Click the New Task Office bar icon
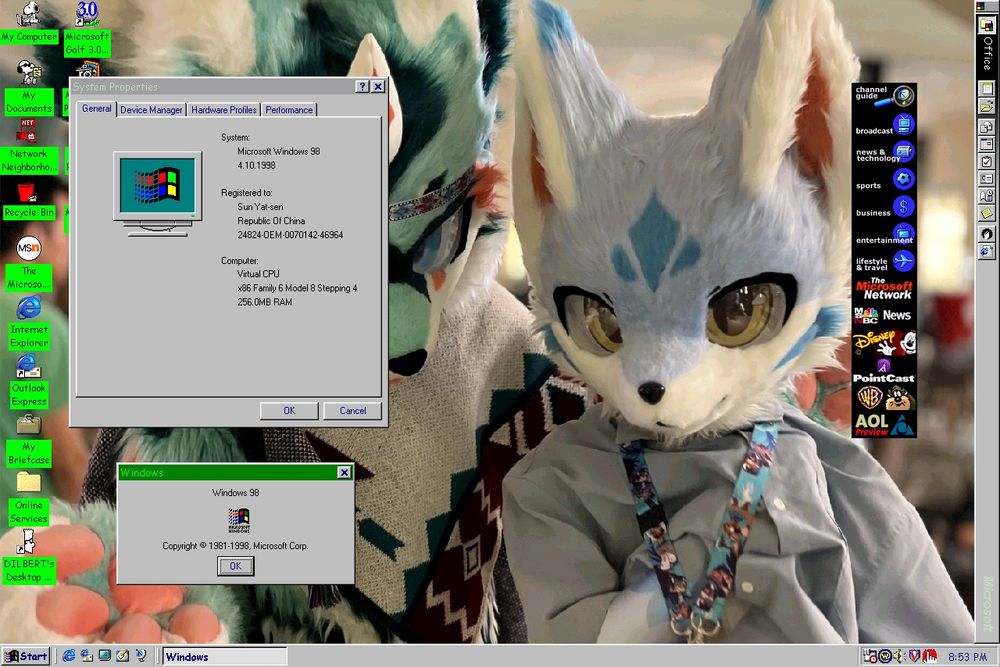Screen dimensions: 1000x667 point(987,162)
